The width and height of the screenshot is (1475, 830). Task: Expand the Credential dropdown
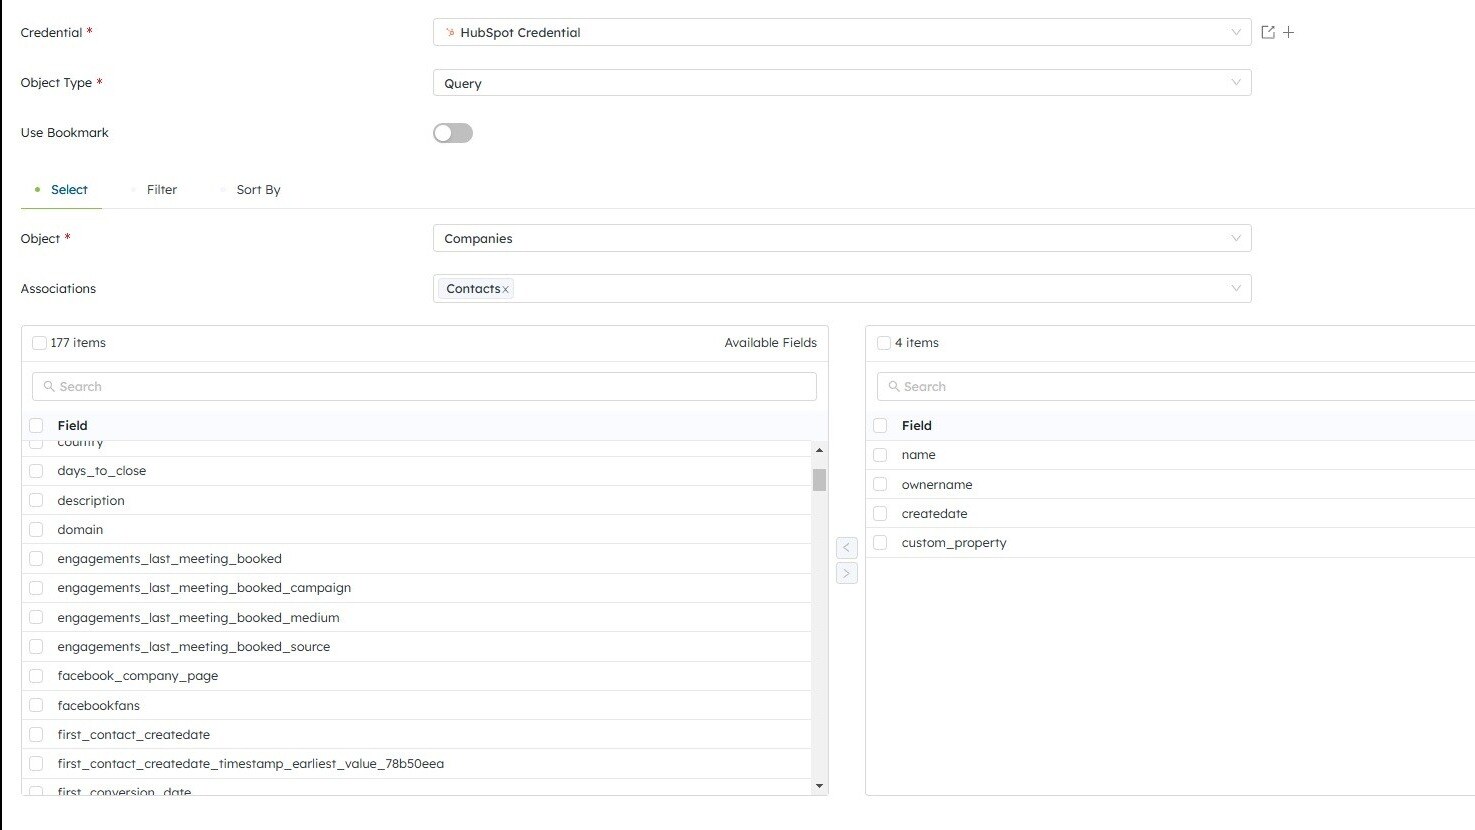1235,32
